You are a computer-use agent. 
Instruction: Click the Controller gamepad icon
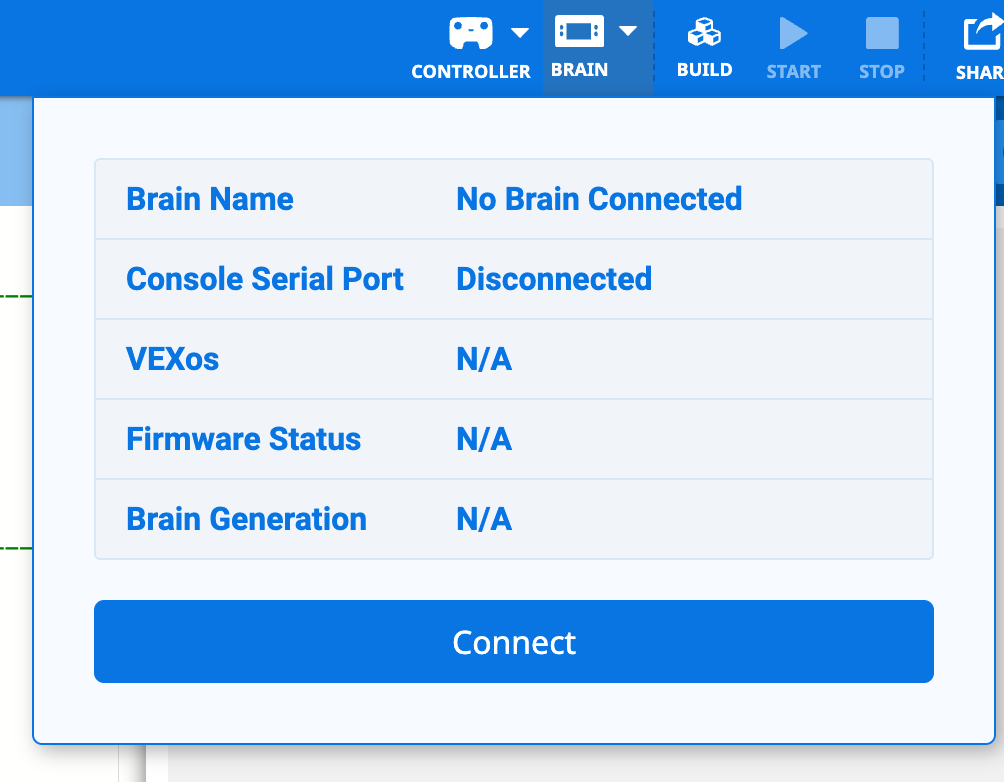tap(470, 33)
